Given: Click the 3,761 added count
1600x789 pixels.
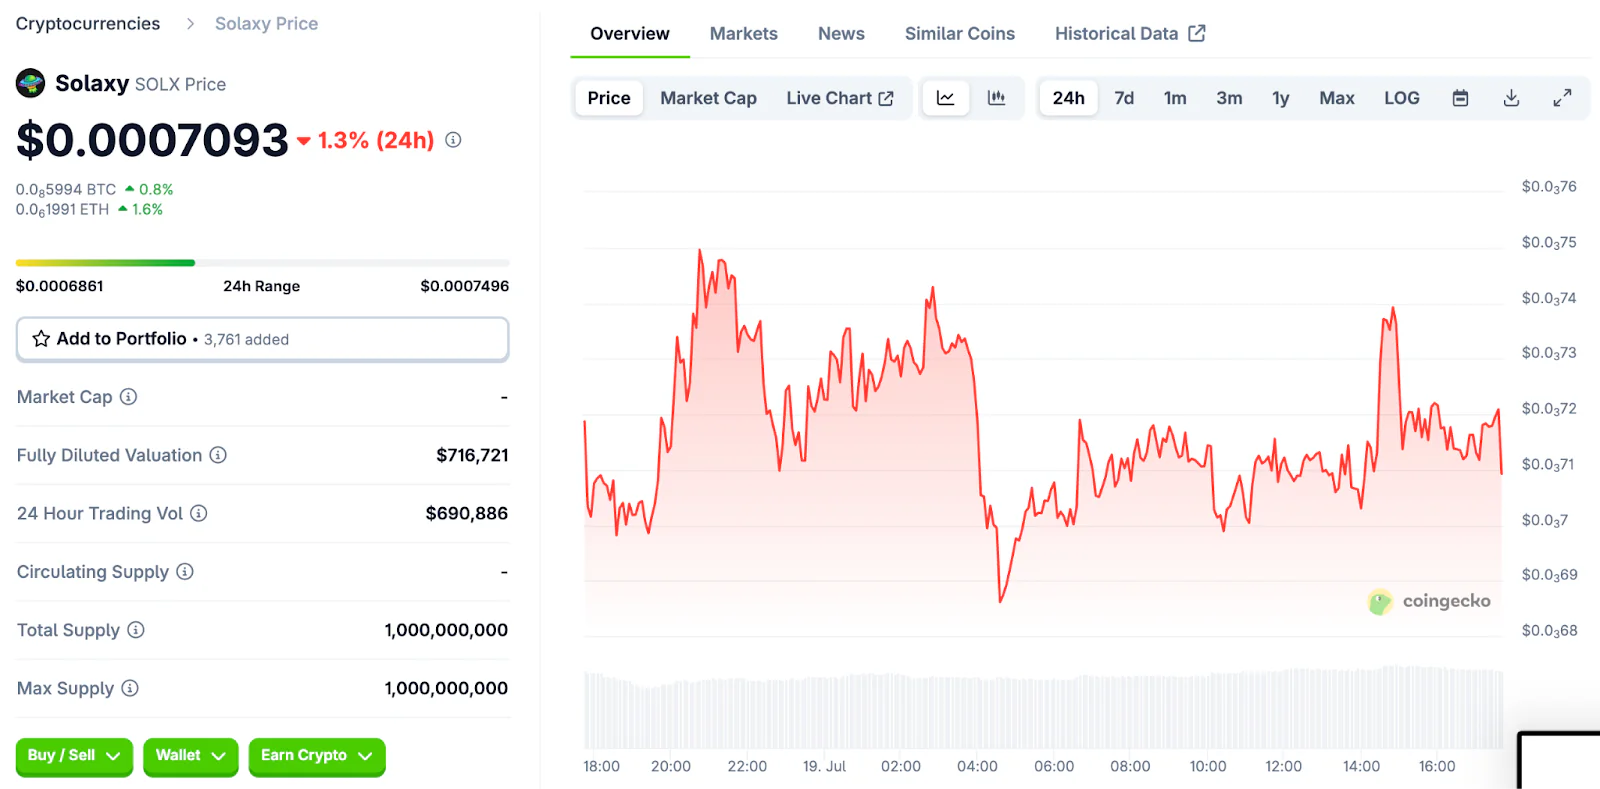Looking at the screenshot, I should point(246,340).
